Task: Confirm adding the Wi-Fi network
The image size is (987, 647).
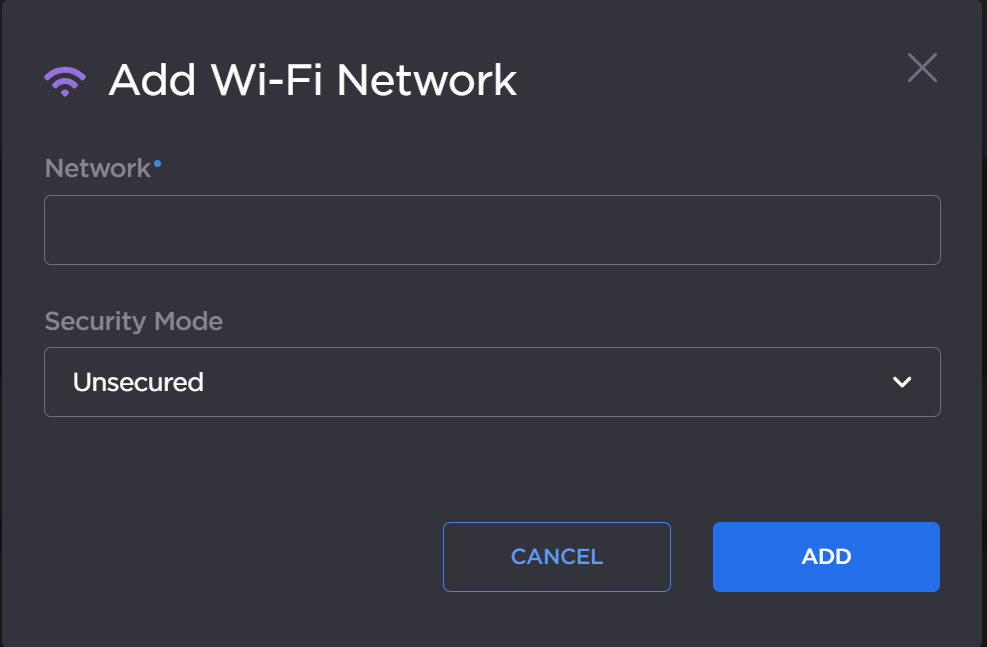Action: (x=826, y=557)
